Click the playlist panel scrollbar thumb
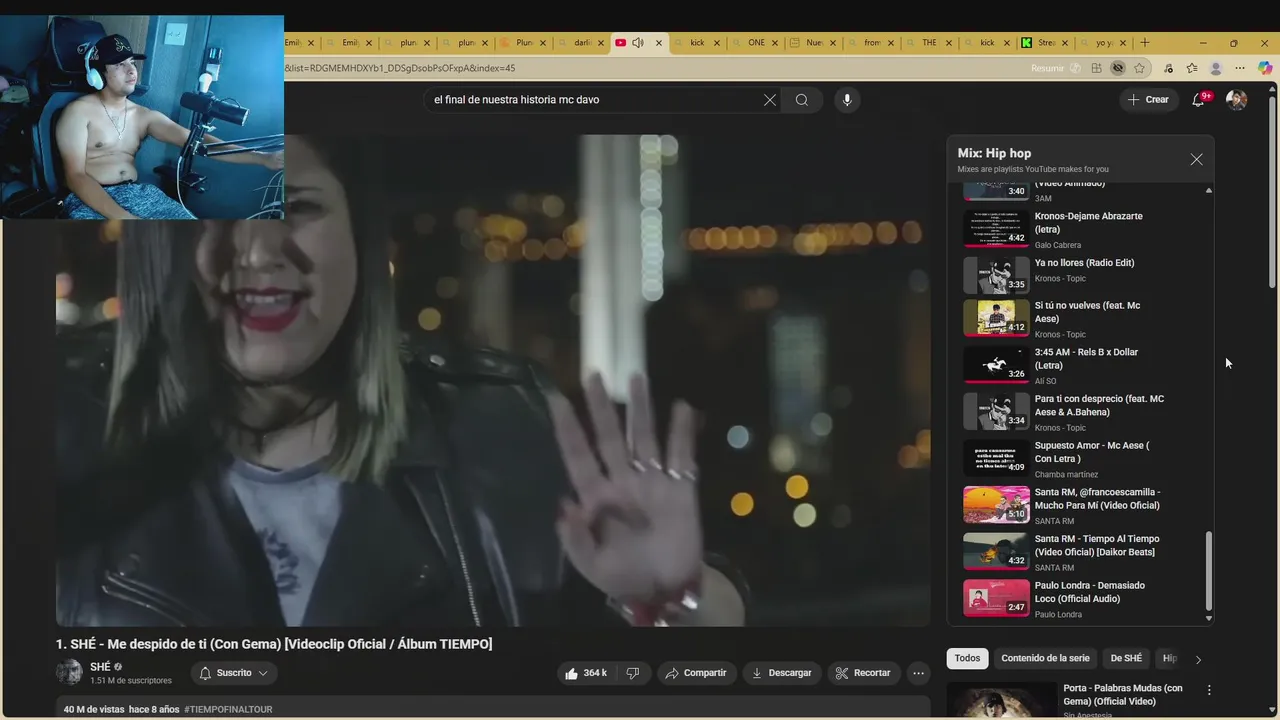 (x=1209, y=570)
